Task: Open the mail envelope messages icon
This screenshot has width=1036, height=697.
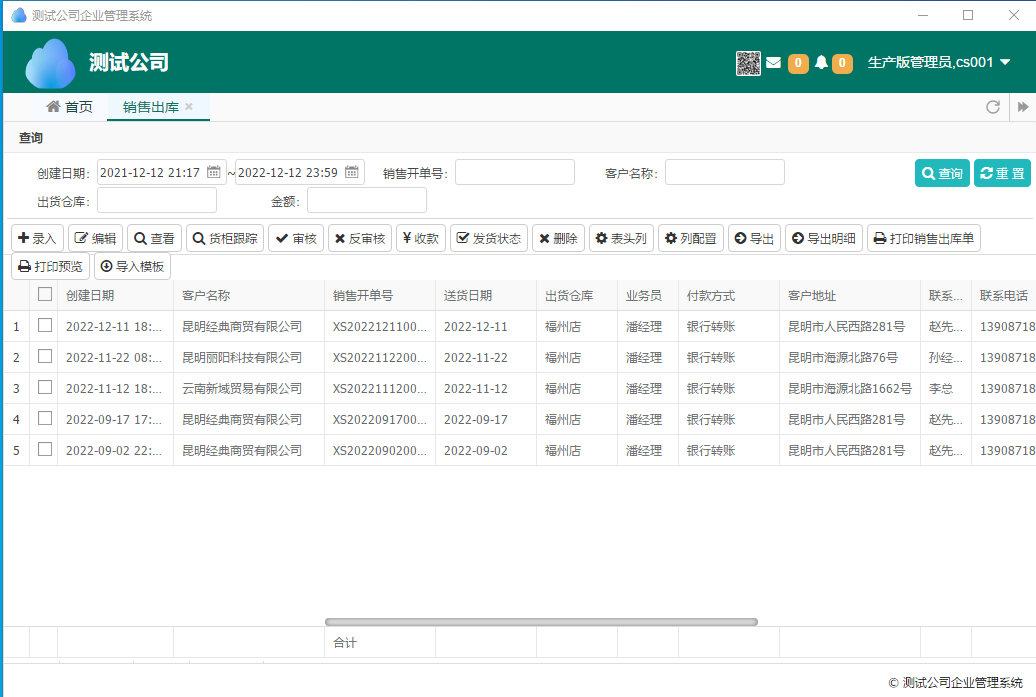Action: pyautogui.click(x=774, y=63)
